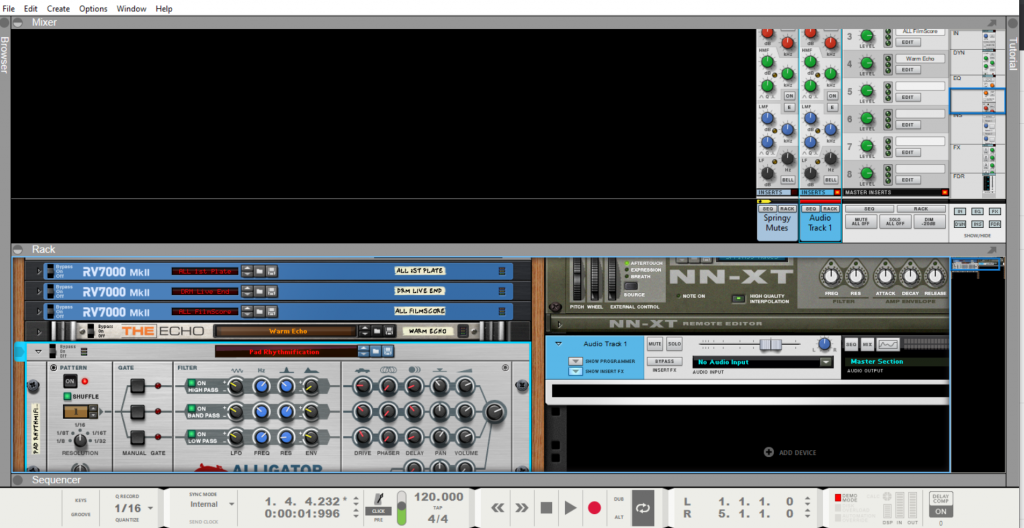
Task: Open the Create menu
Action: point(58,9)
